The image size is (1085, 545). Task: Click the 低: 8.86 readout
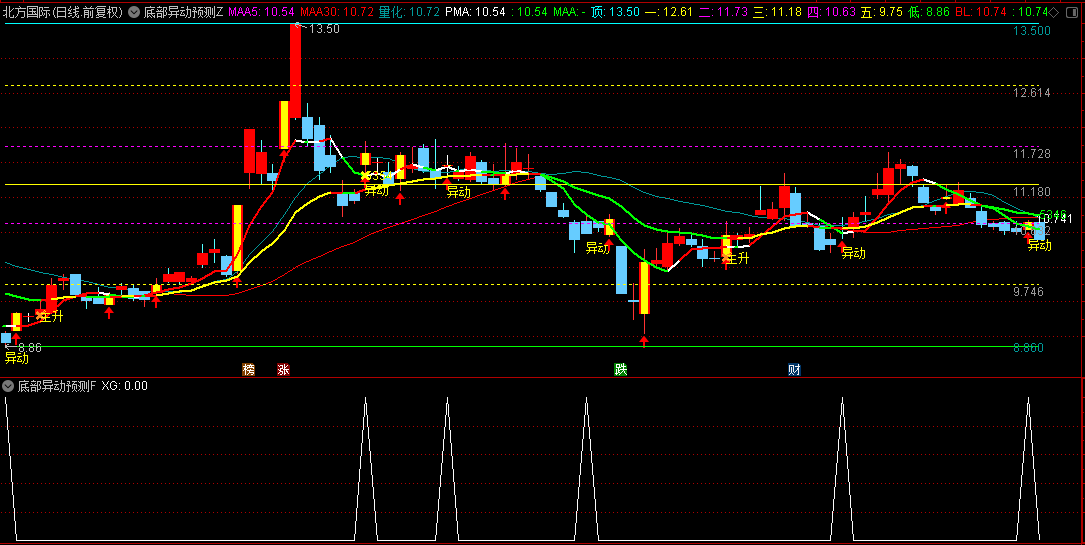928,12
